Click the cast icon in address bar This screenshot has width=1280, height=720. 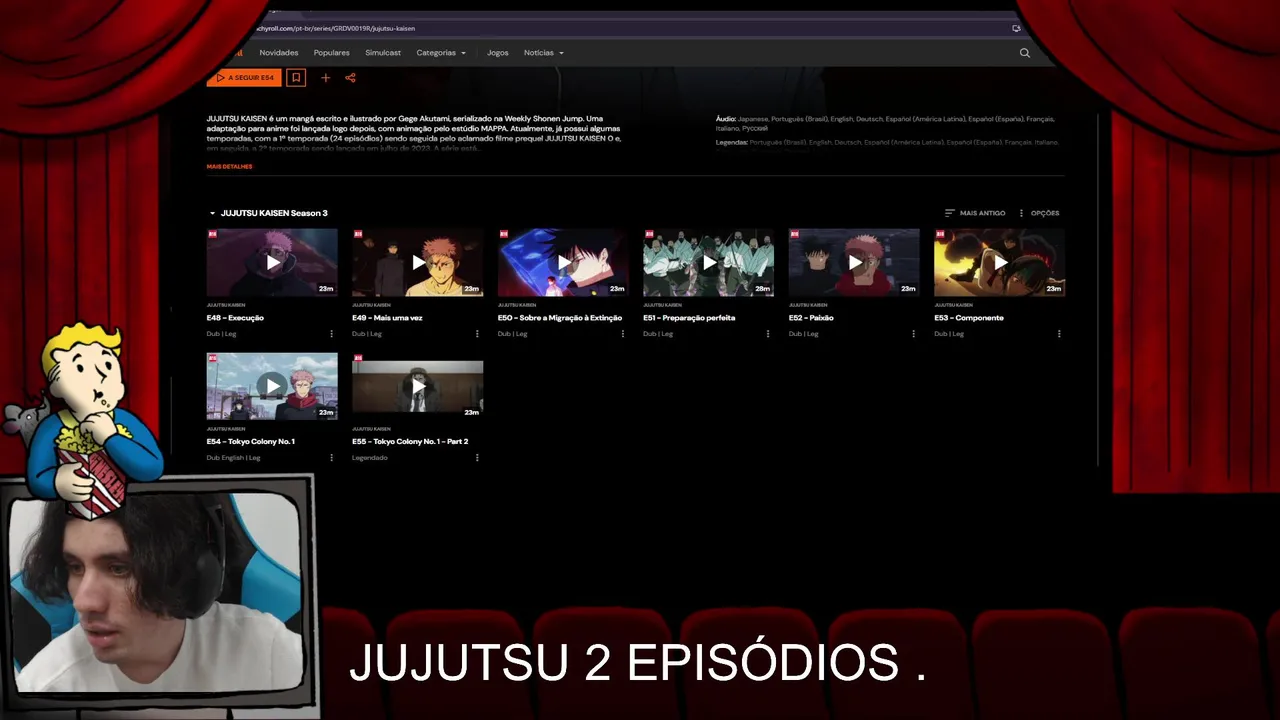click(1016, 28)
